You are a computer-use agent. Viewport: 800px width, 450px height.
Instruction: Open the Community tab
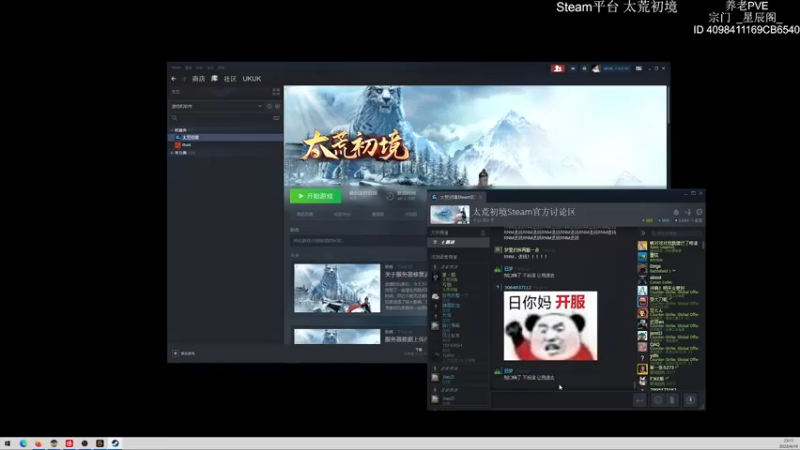coord(230,79)
